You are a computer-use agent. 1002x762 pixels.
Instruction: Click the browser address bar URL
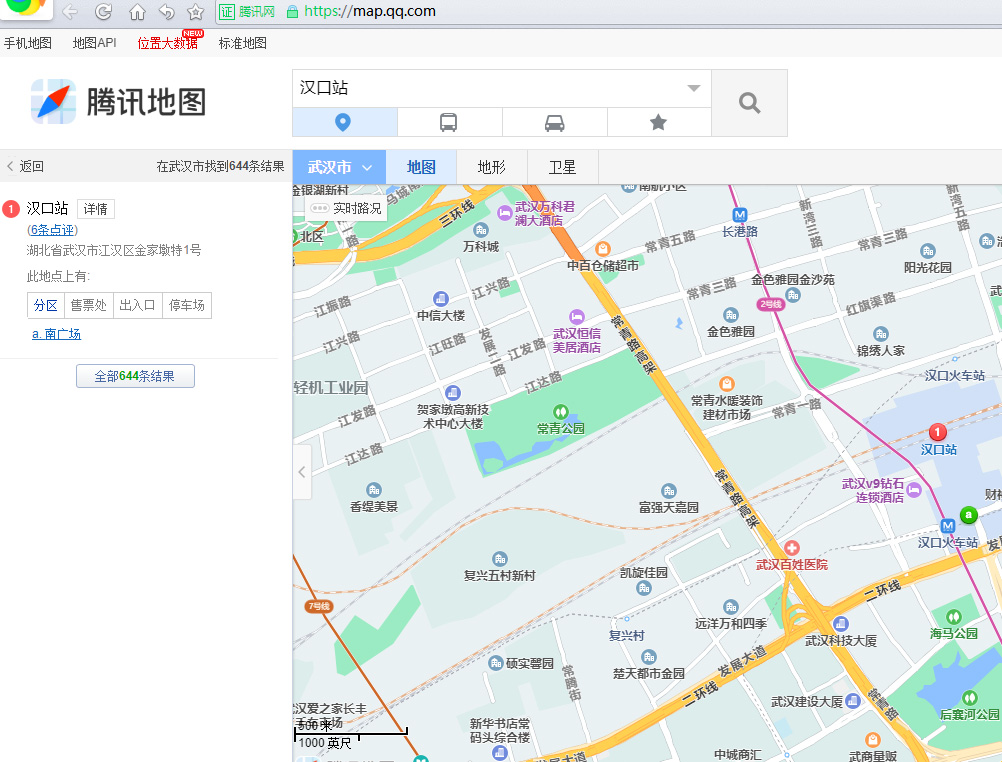click(370, 12)
